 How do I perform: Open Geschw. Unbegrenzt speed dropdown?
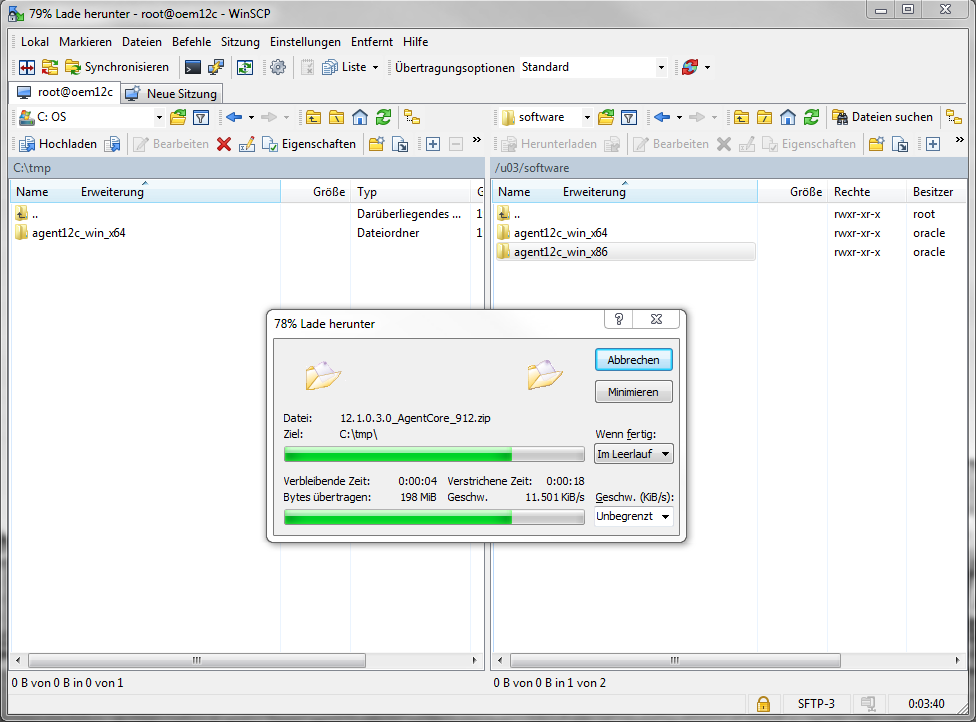634,517
